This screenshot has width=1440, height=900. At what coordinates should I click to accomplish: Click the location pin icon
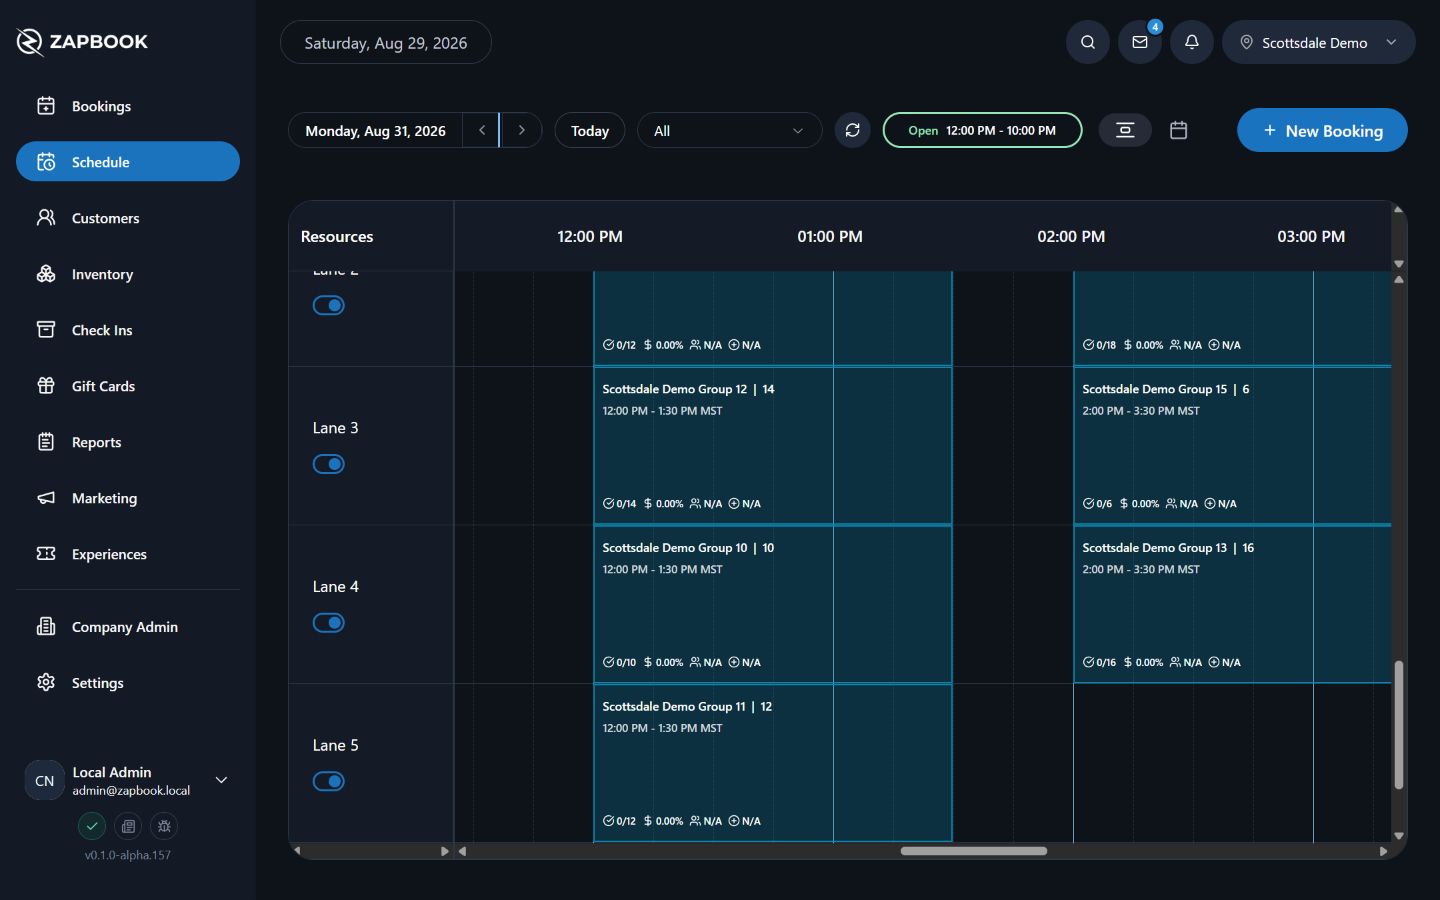(x=1247, y=42)
